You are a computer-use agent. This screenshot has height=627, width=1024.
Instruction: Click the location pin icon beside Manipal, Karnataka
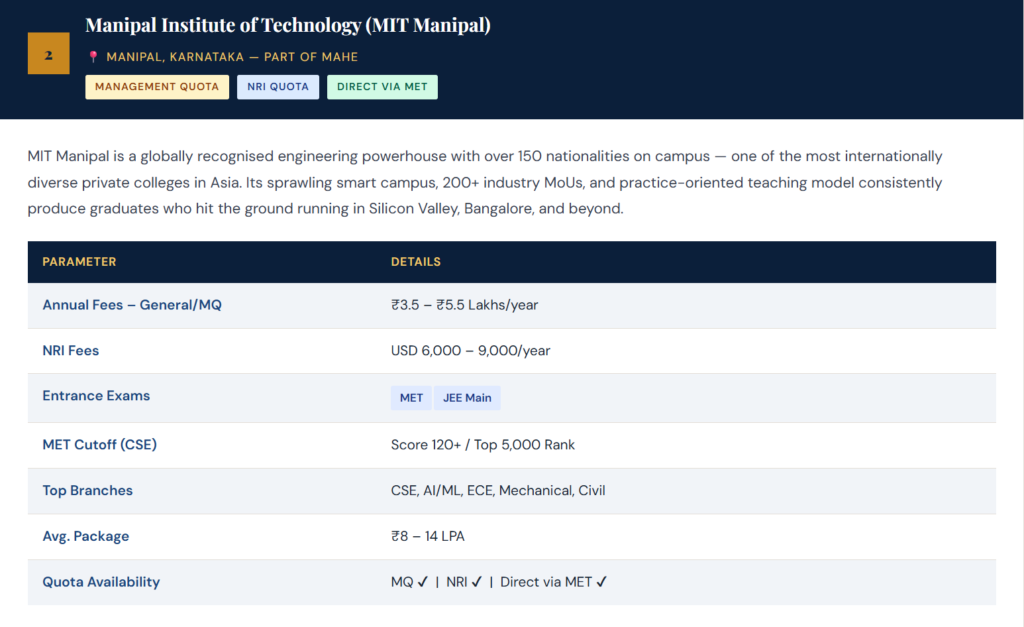[95, 57]
